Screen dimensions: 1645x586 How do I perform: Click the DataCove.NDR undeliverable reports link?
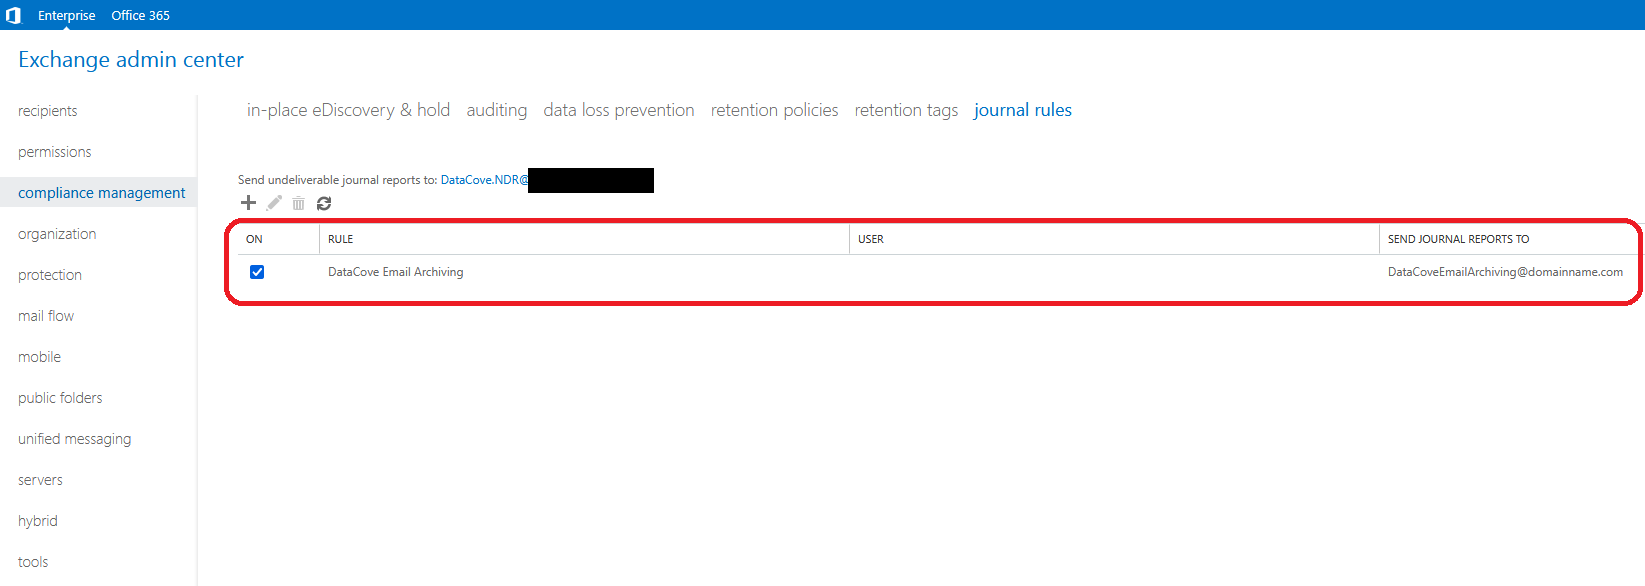[x=484, y=180]
